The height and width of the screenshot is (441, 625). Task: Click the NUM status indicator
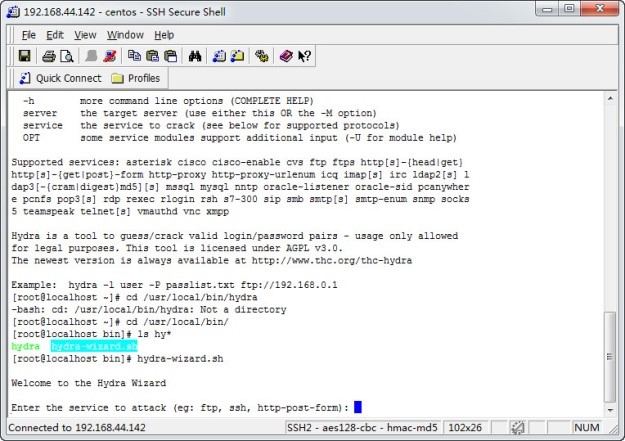pyautogui.click(x=587, y=428)
